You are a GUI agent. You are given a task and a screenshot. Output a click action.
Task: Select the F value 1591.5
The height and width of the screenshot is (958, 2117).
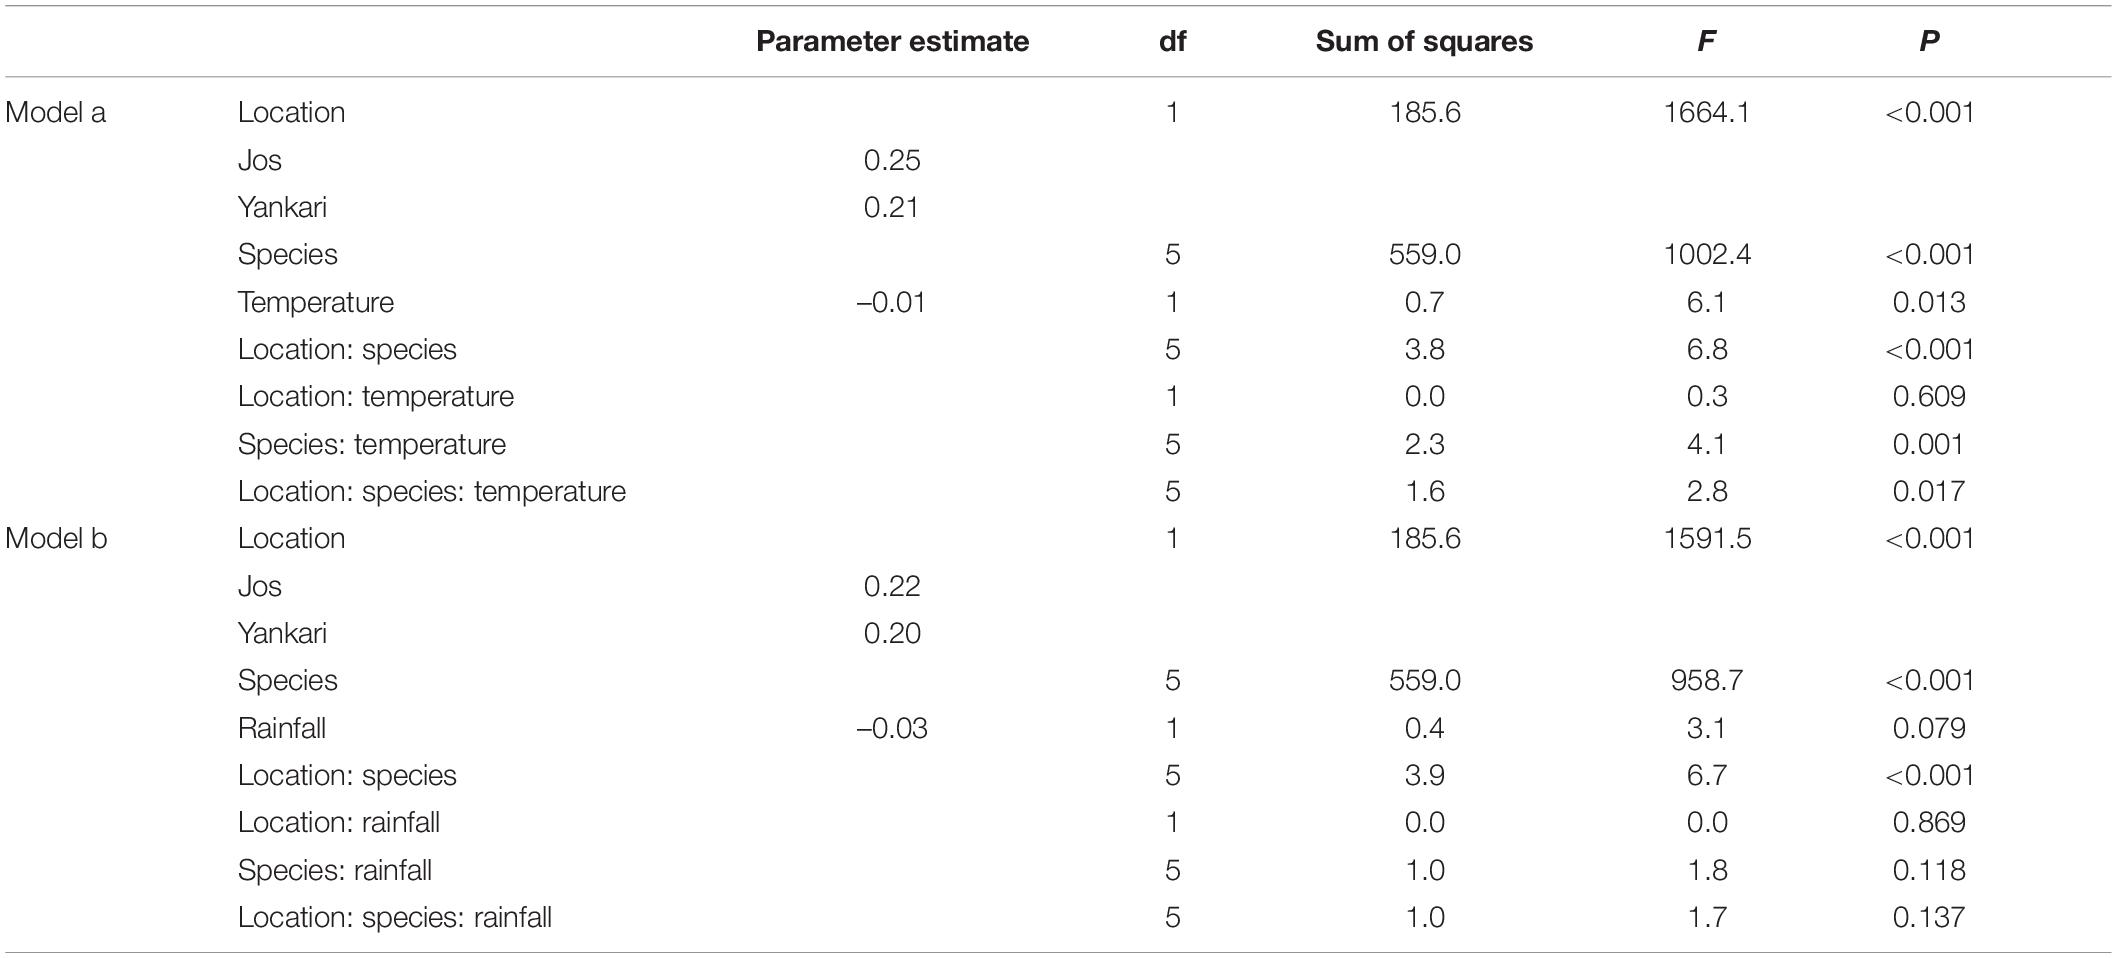pyautogui.click(x=1707, y=538)
